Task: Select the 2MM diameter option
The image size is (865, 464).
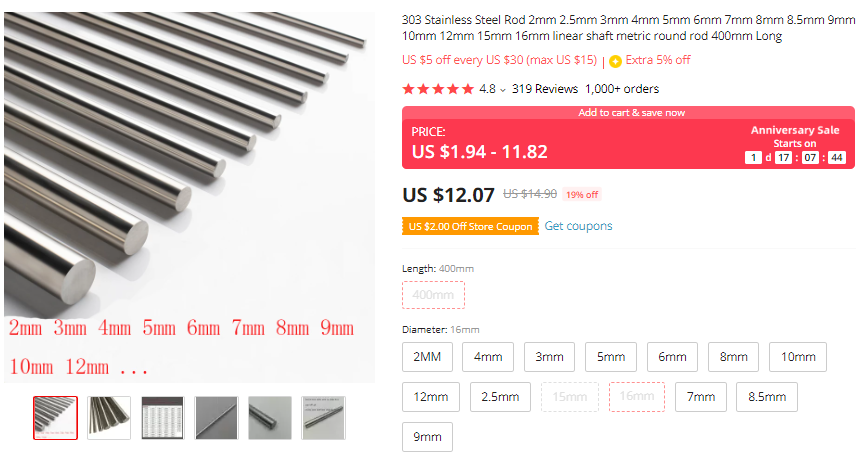Action: 427,357
